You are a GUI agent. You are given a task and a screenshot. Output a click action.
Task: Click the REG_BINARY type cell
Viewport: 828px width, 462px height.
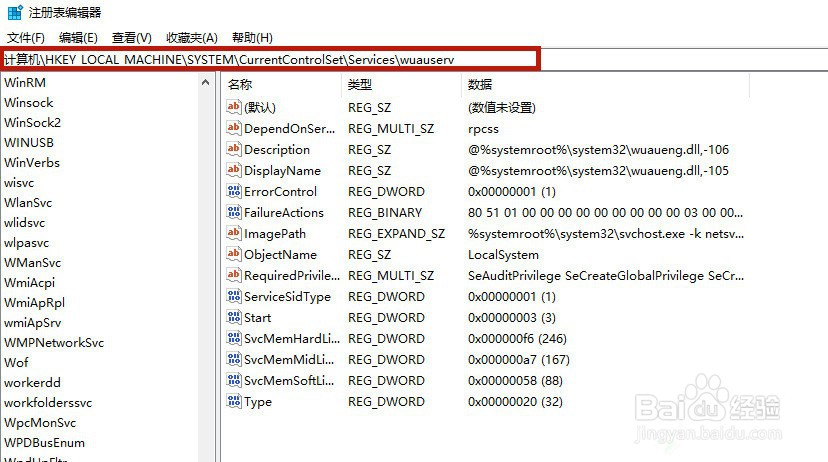click(385, 213)
